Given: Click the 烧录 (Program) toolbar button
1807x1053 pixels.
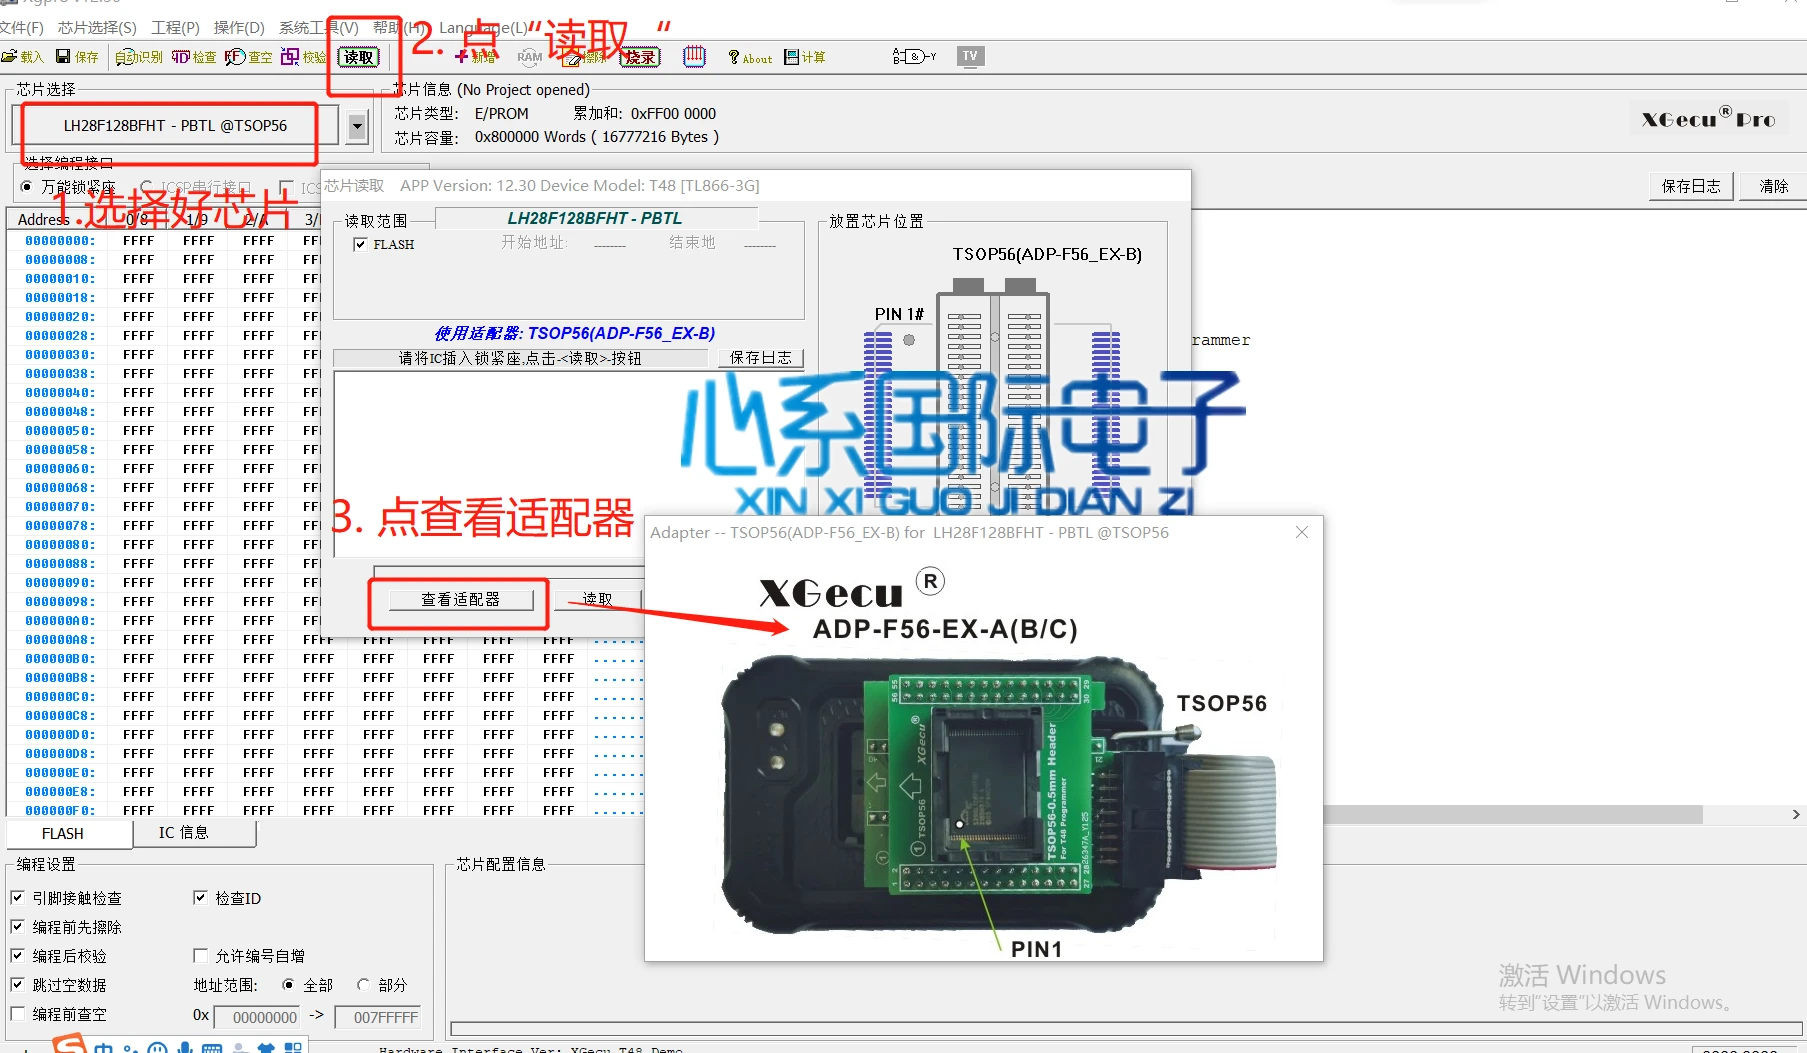Looking at the screenshot, I should (x=639, y=57).
